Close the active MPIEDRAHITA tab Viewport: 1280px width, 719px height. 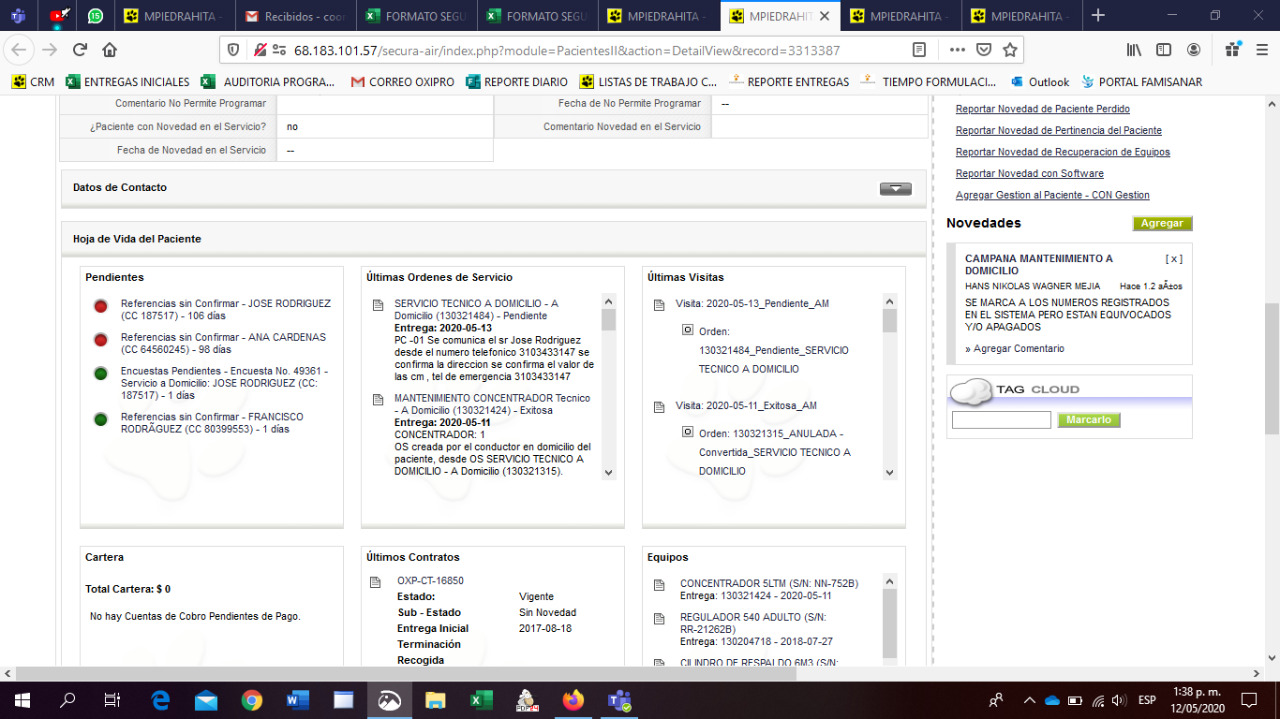click(824, 16)
